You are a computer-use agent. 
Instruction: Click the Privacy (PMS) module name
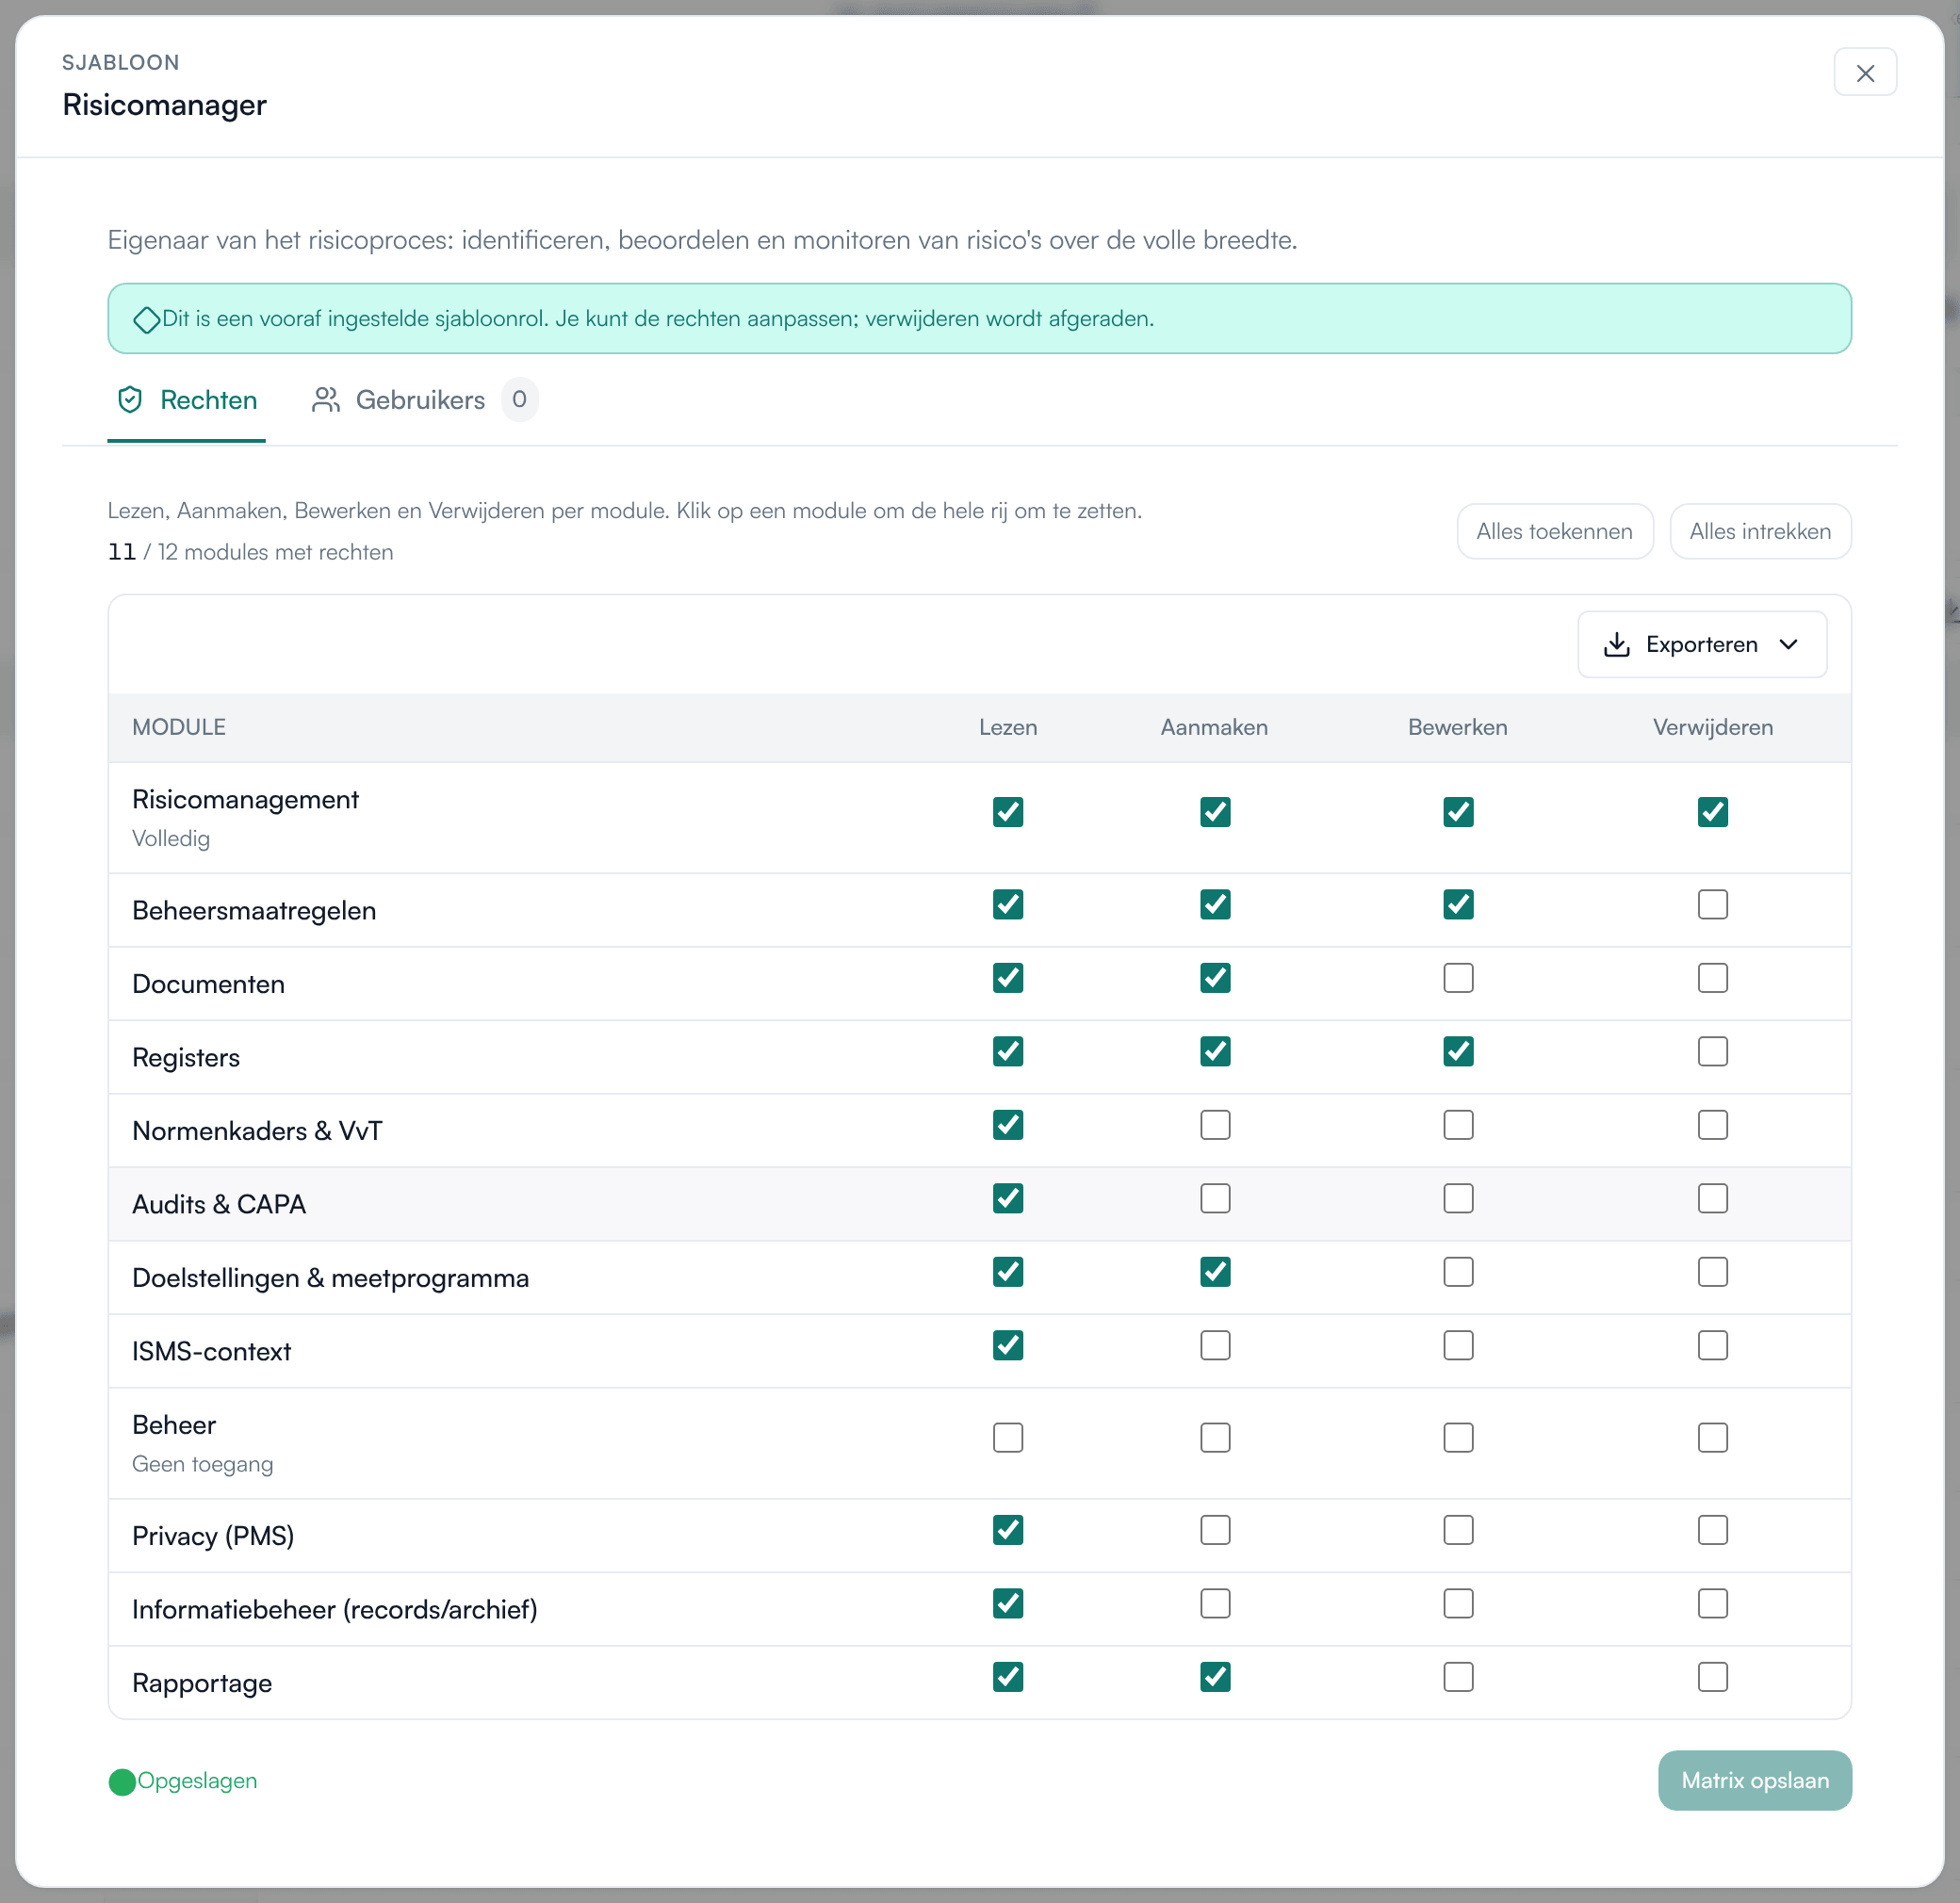tap(213, 1536)
